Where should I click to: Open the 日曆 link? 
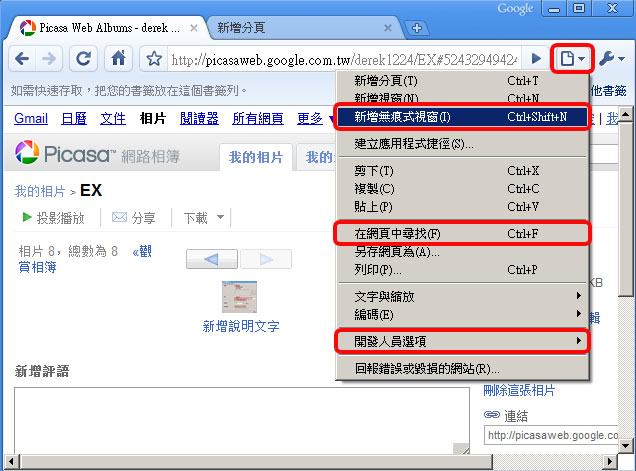pos(74,118)
